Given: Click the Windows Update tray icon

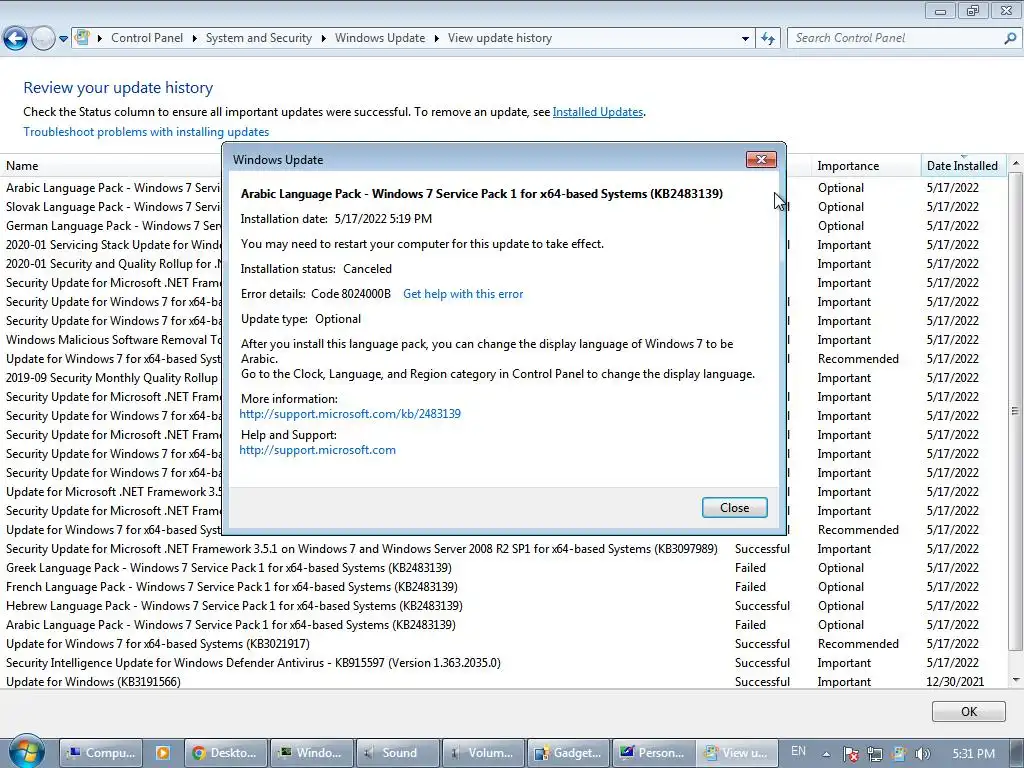Looking at the screenshot, I should [x=899, y=754].
